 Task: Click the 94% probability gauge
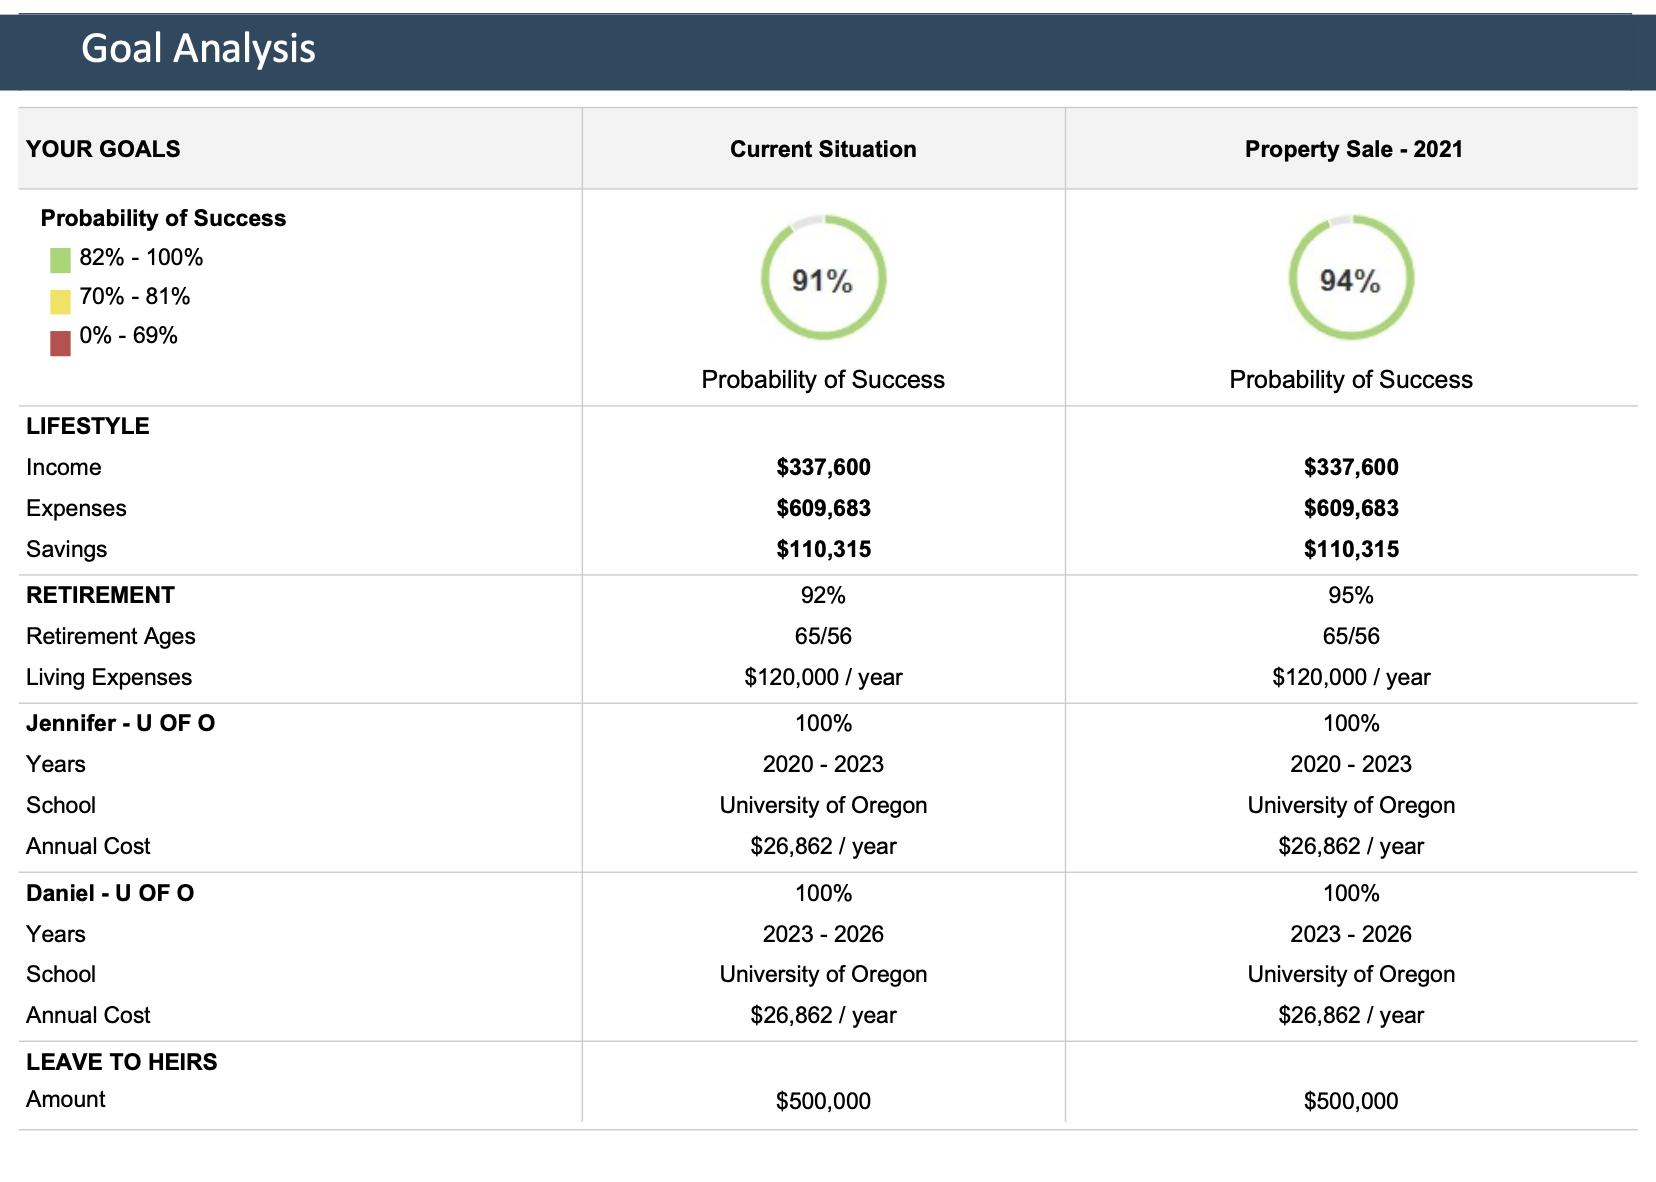[x=1350, y=279]
